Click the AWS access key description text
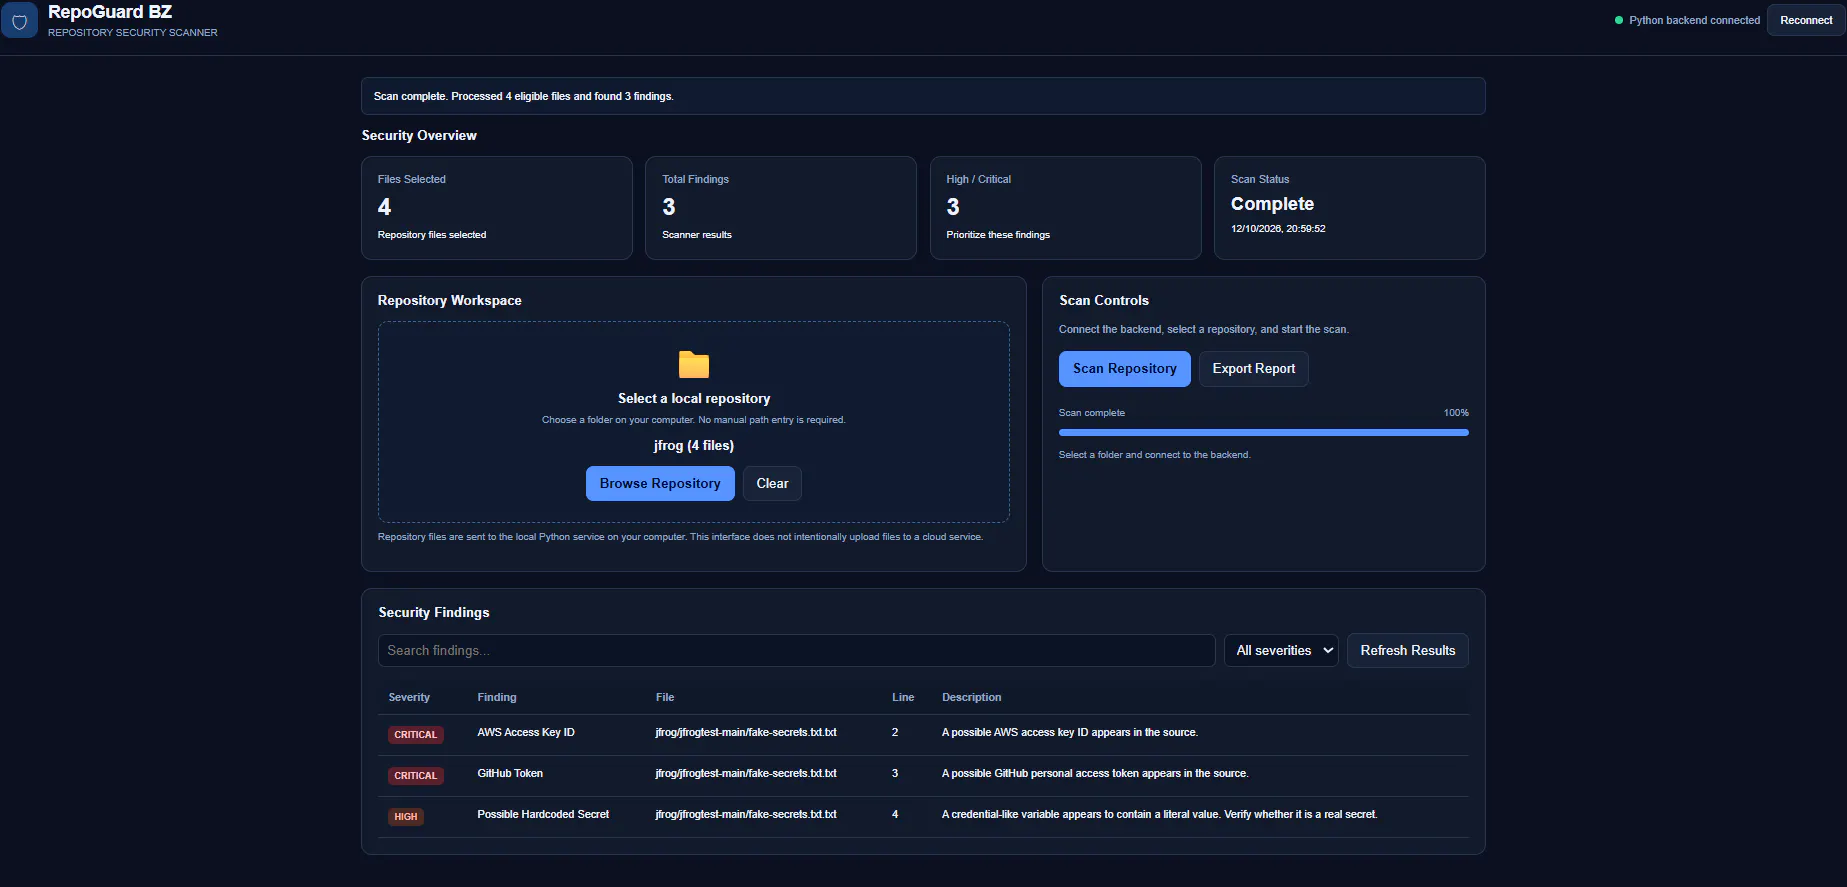 tap(1070, 733)
